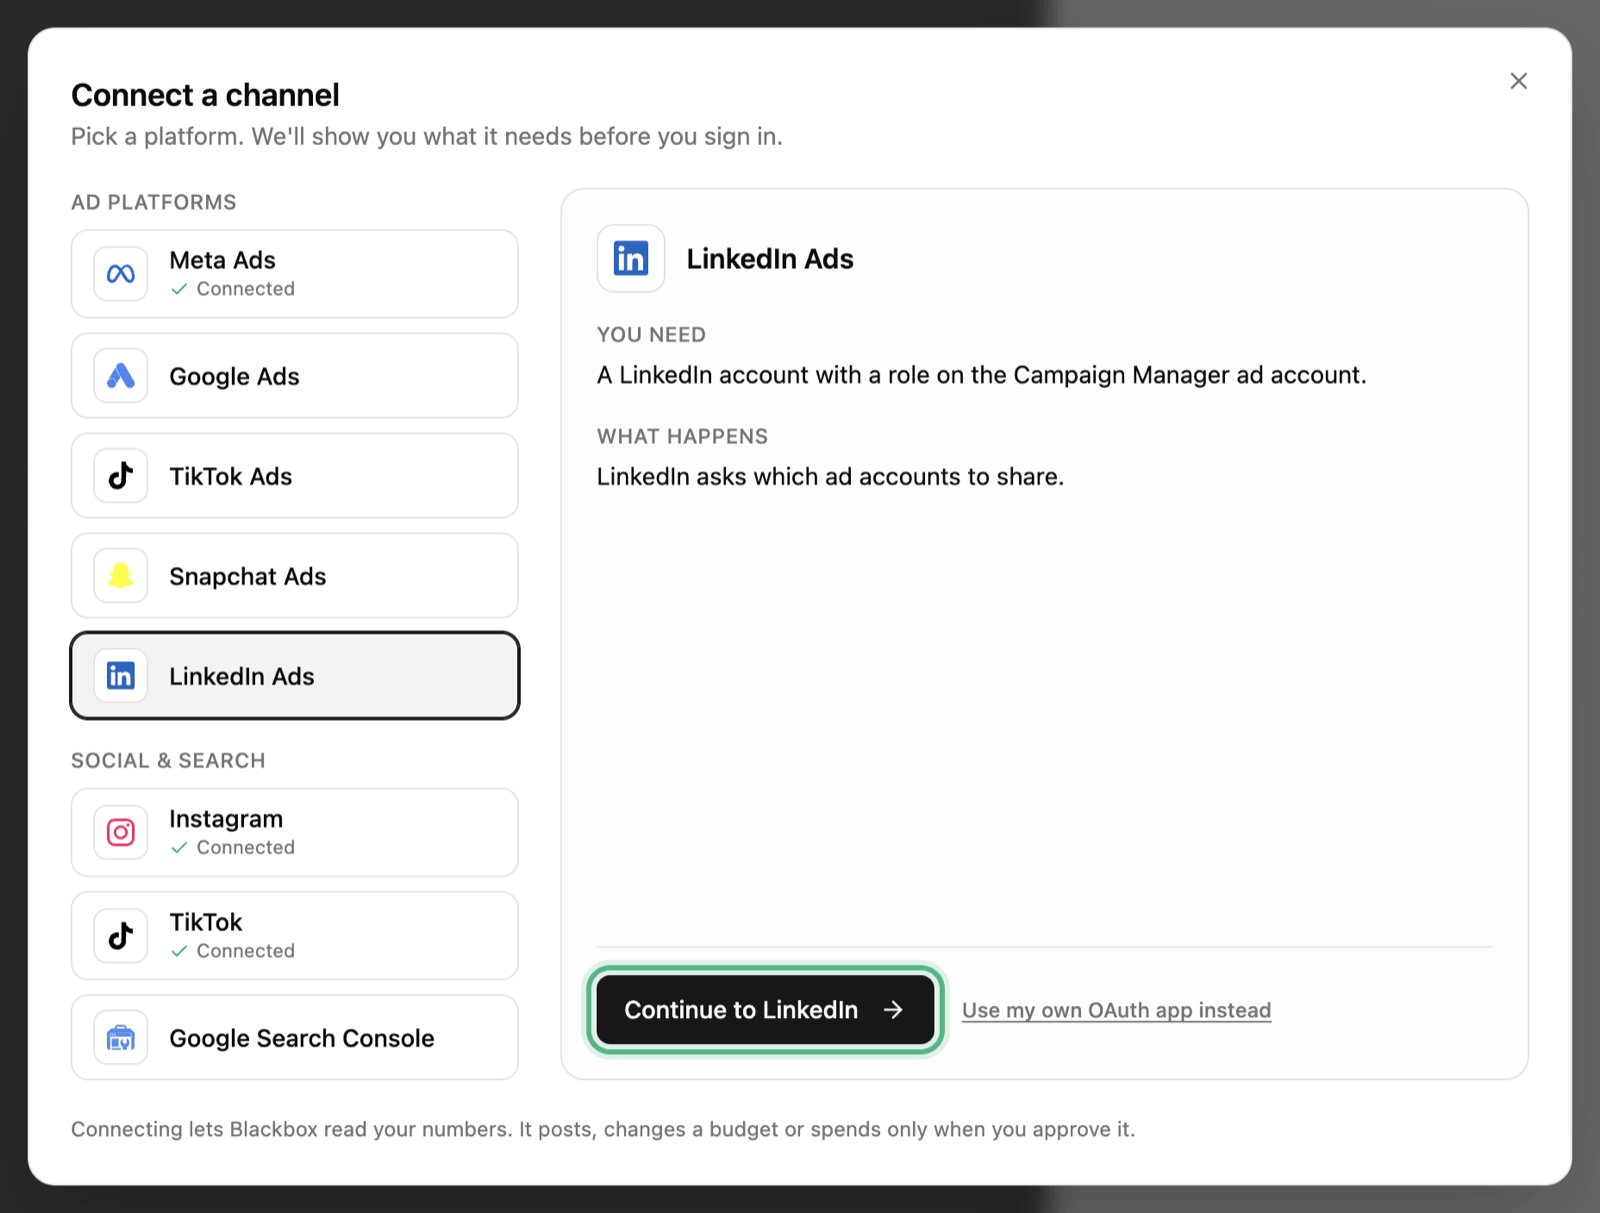Close the Connect a channel dialog

coord(1518,81)
